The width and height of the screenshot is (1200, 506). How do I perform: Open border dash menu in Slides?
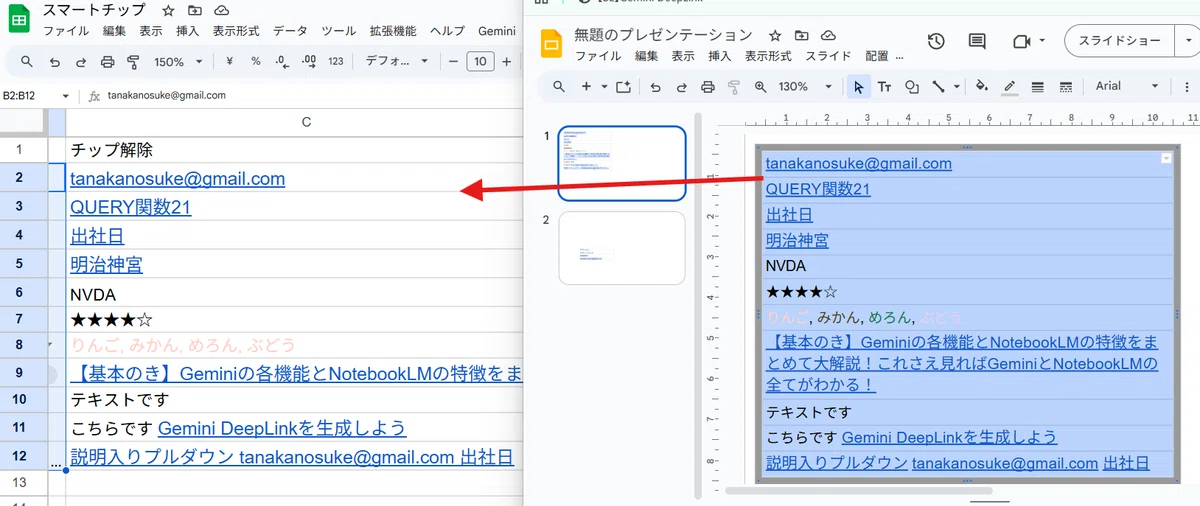1065,87
